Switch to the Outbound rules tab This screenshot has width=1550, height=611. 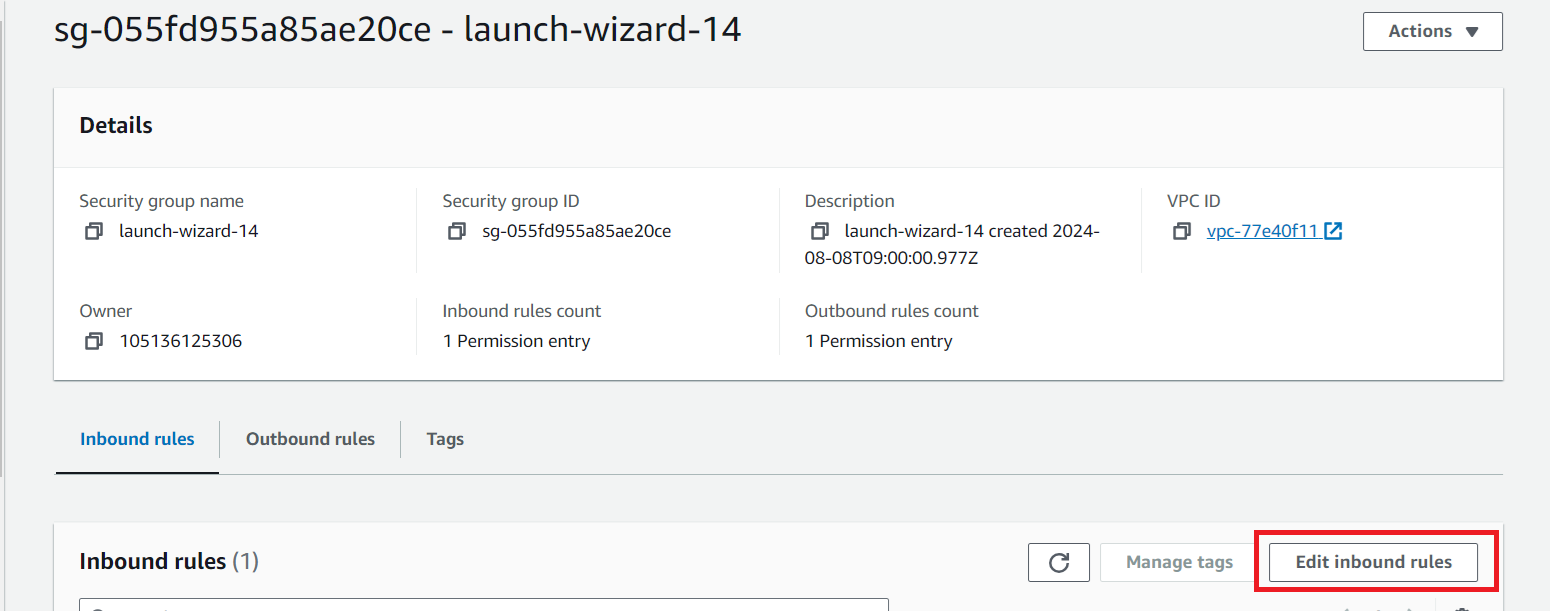click(x=310, y=439)
